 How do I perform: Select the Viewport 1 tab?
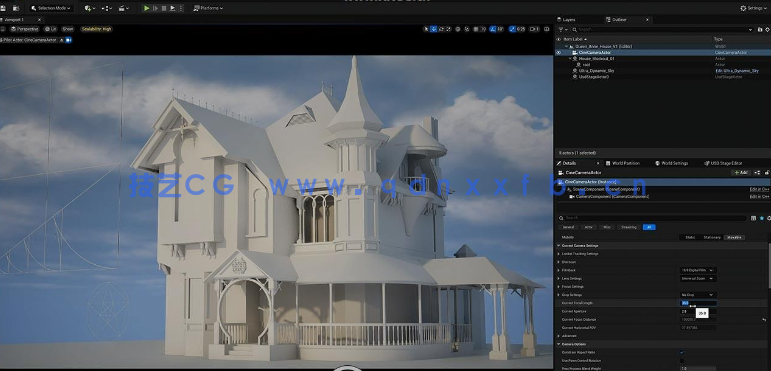pyautogui.click(x=15, y=20)
